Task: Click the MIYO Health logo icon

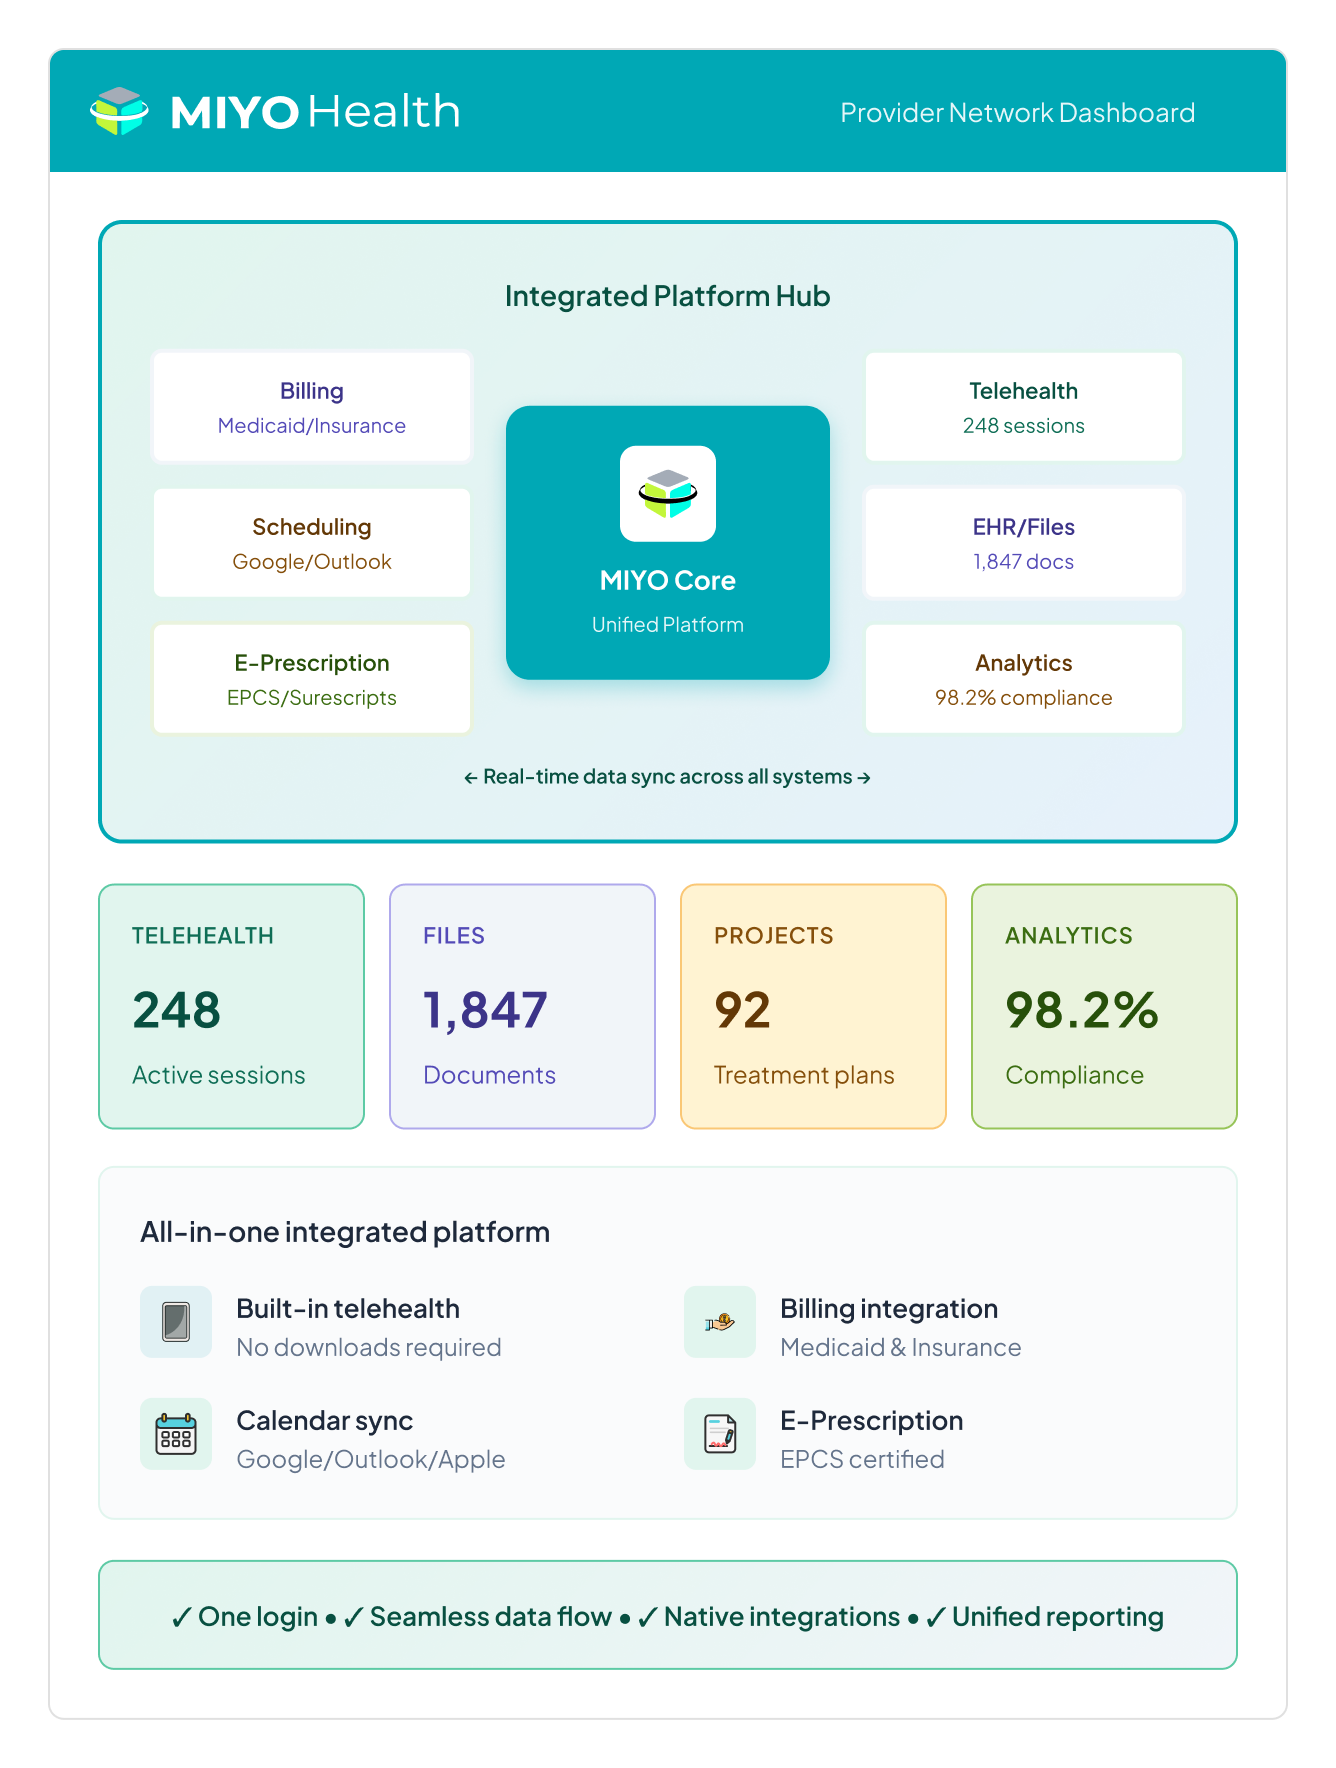Action: [119, 111]
